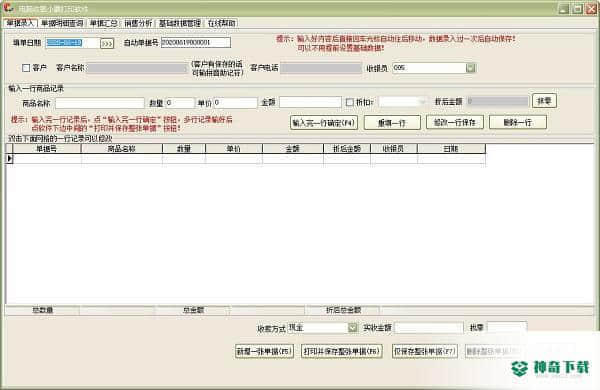This screenshot has height=390, width=600.
Task: Click the 客户电话 input field
Action: pos(321,68)
